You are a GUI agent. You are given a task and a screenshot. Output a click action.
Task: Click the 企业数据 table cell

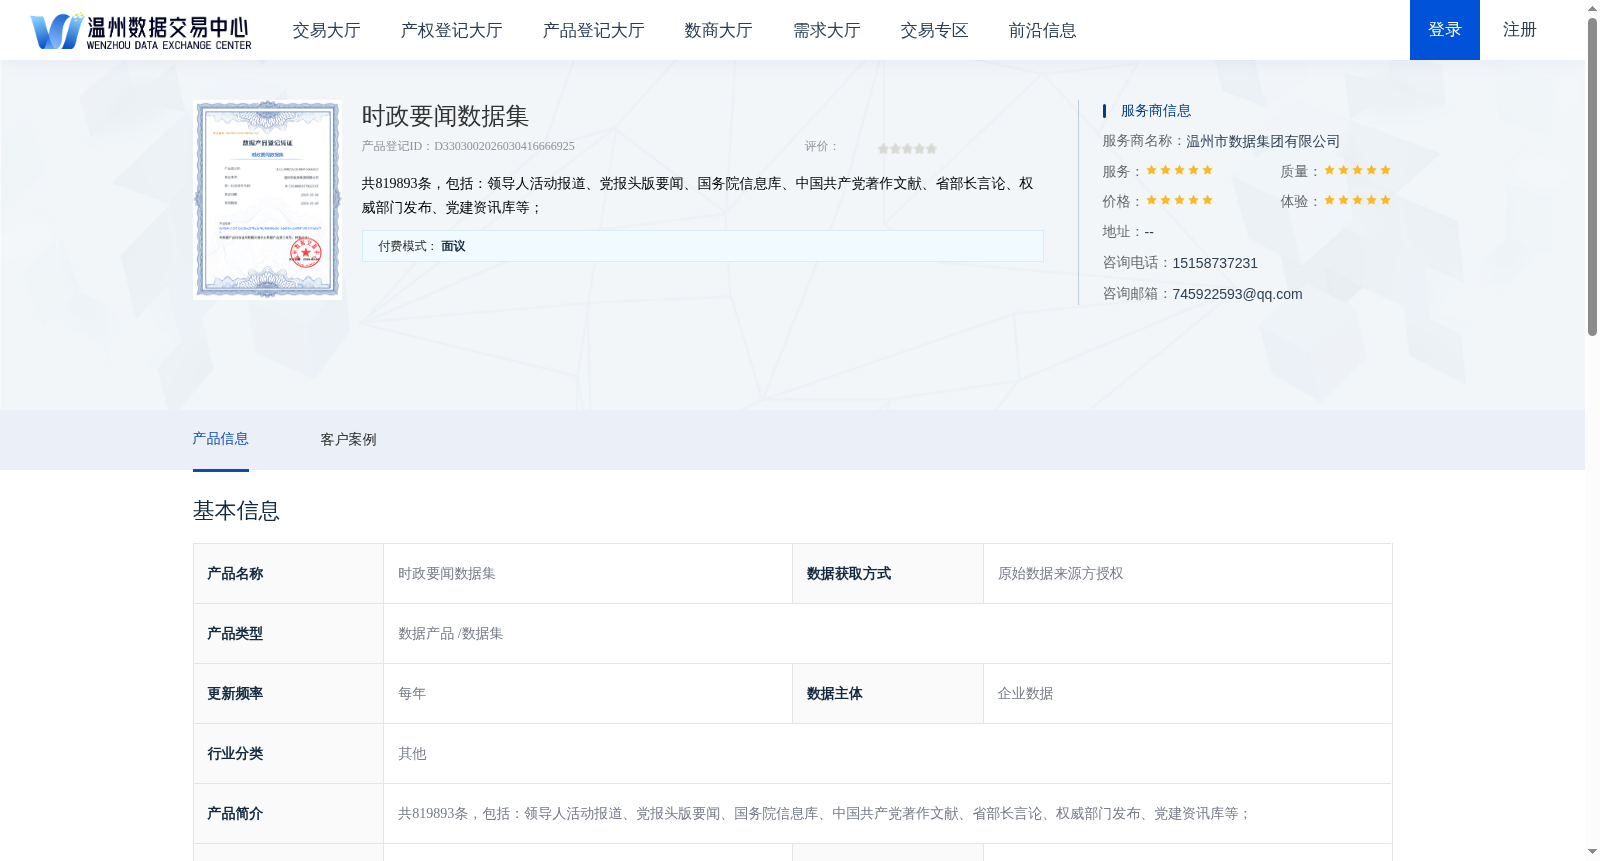pyautogui.click(x=1188, y=694)
